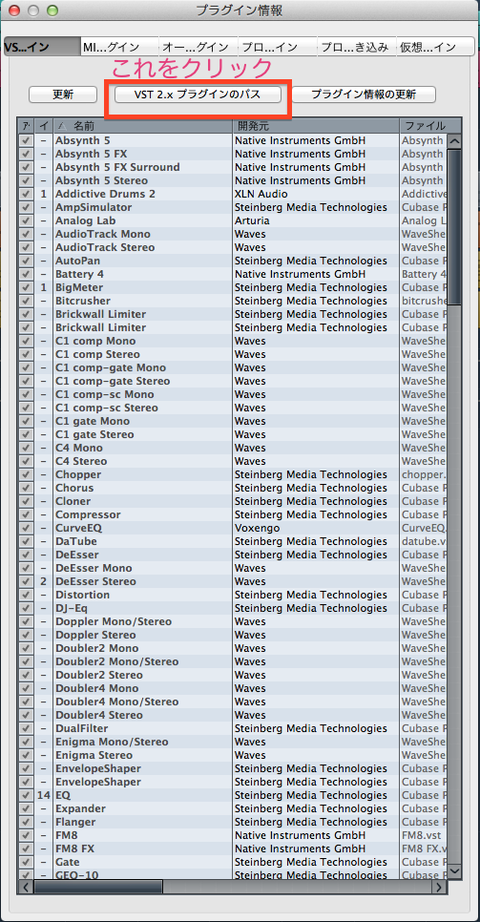Viewport: 480px width, 922px height.
Task: Select the Compressor row
Action: click(234, 515)
